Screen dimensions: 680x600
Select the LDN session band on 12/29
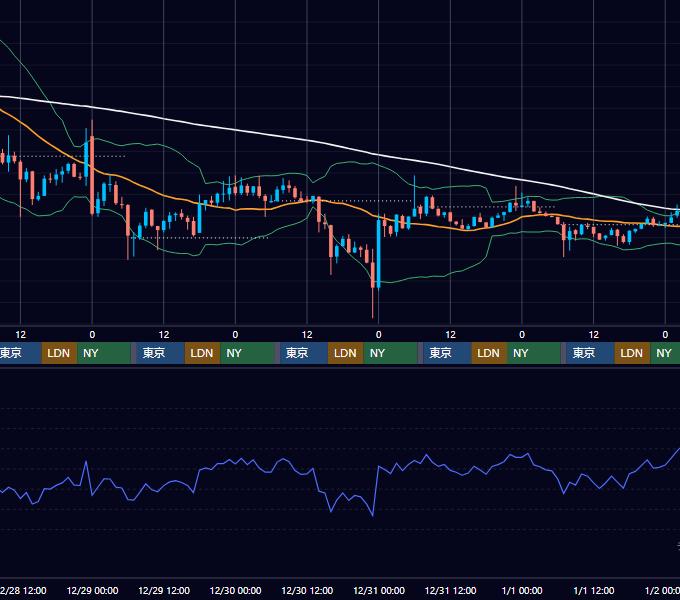tap(203, 353)
